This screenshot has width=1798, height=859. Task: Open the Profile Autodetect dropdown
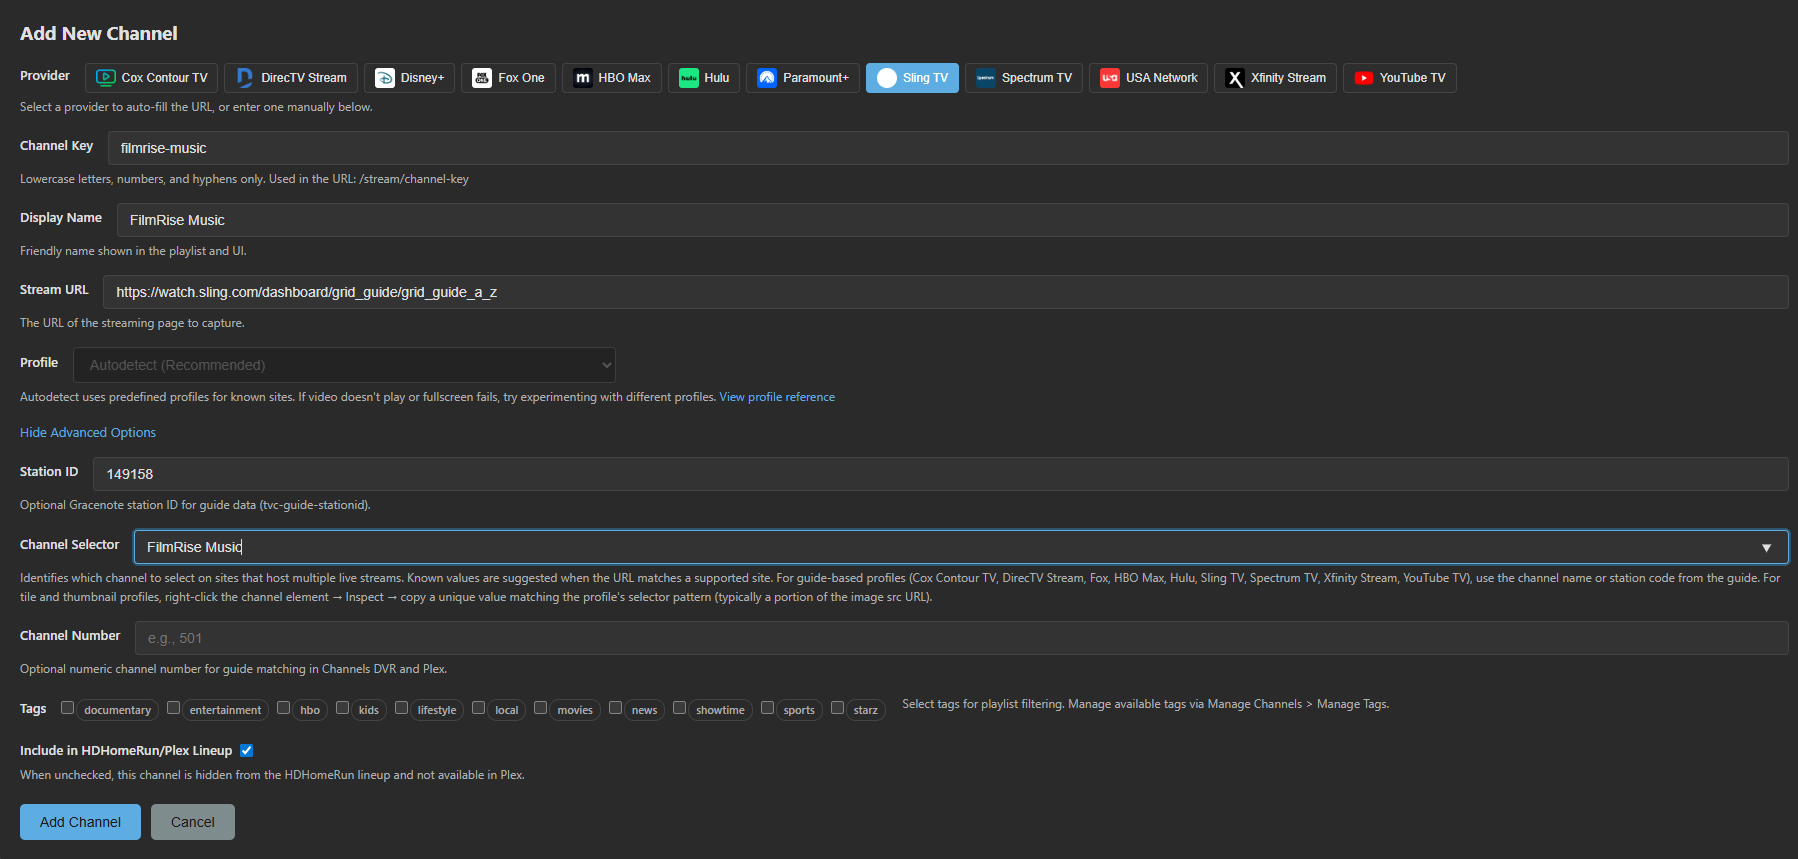pyautogui.click(x=344, y=365)
